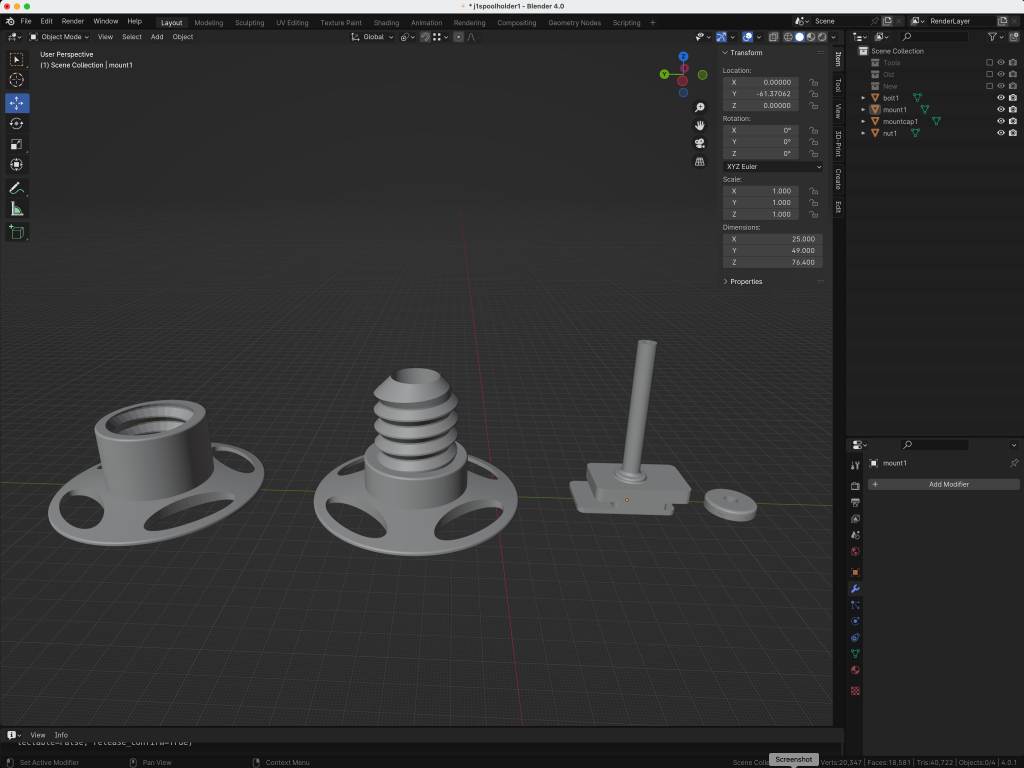Select the Cursor tool
Image resolution: width=1024 pixels, height=768 pixels.
click(x=17, y=80)
